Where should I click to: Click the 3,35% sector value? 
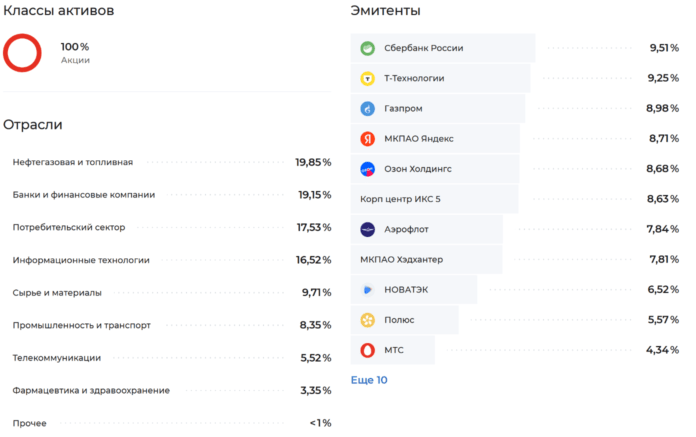click(x=316, y=390)
